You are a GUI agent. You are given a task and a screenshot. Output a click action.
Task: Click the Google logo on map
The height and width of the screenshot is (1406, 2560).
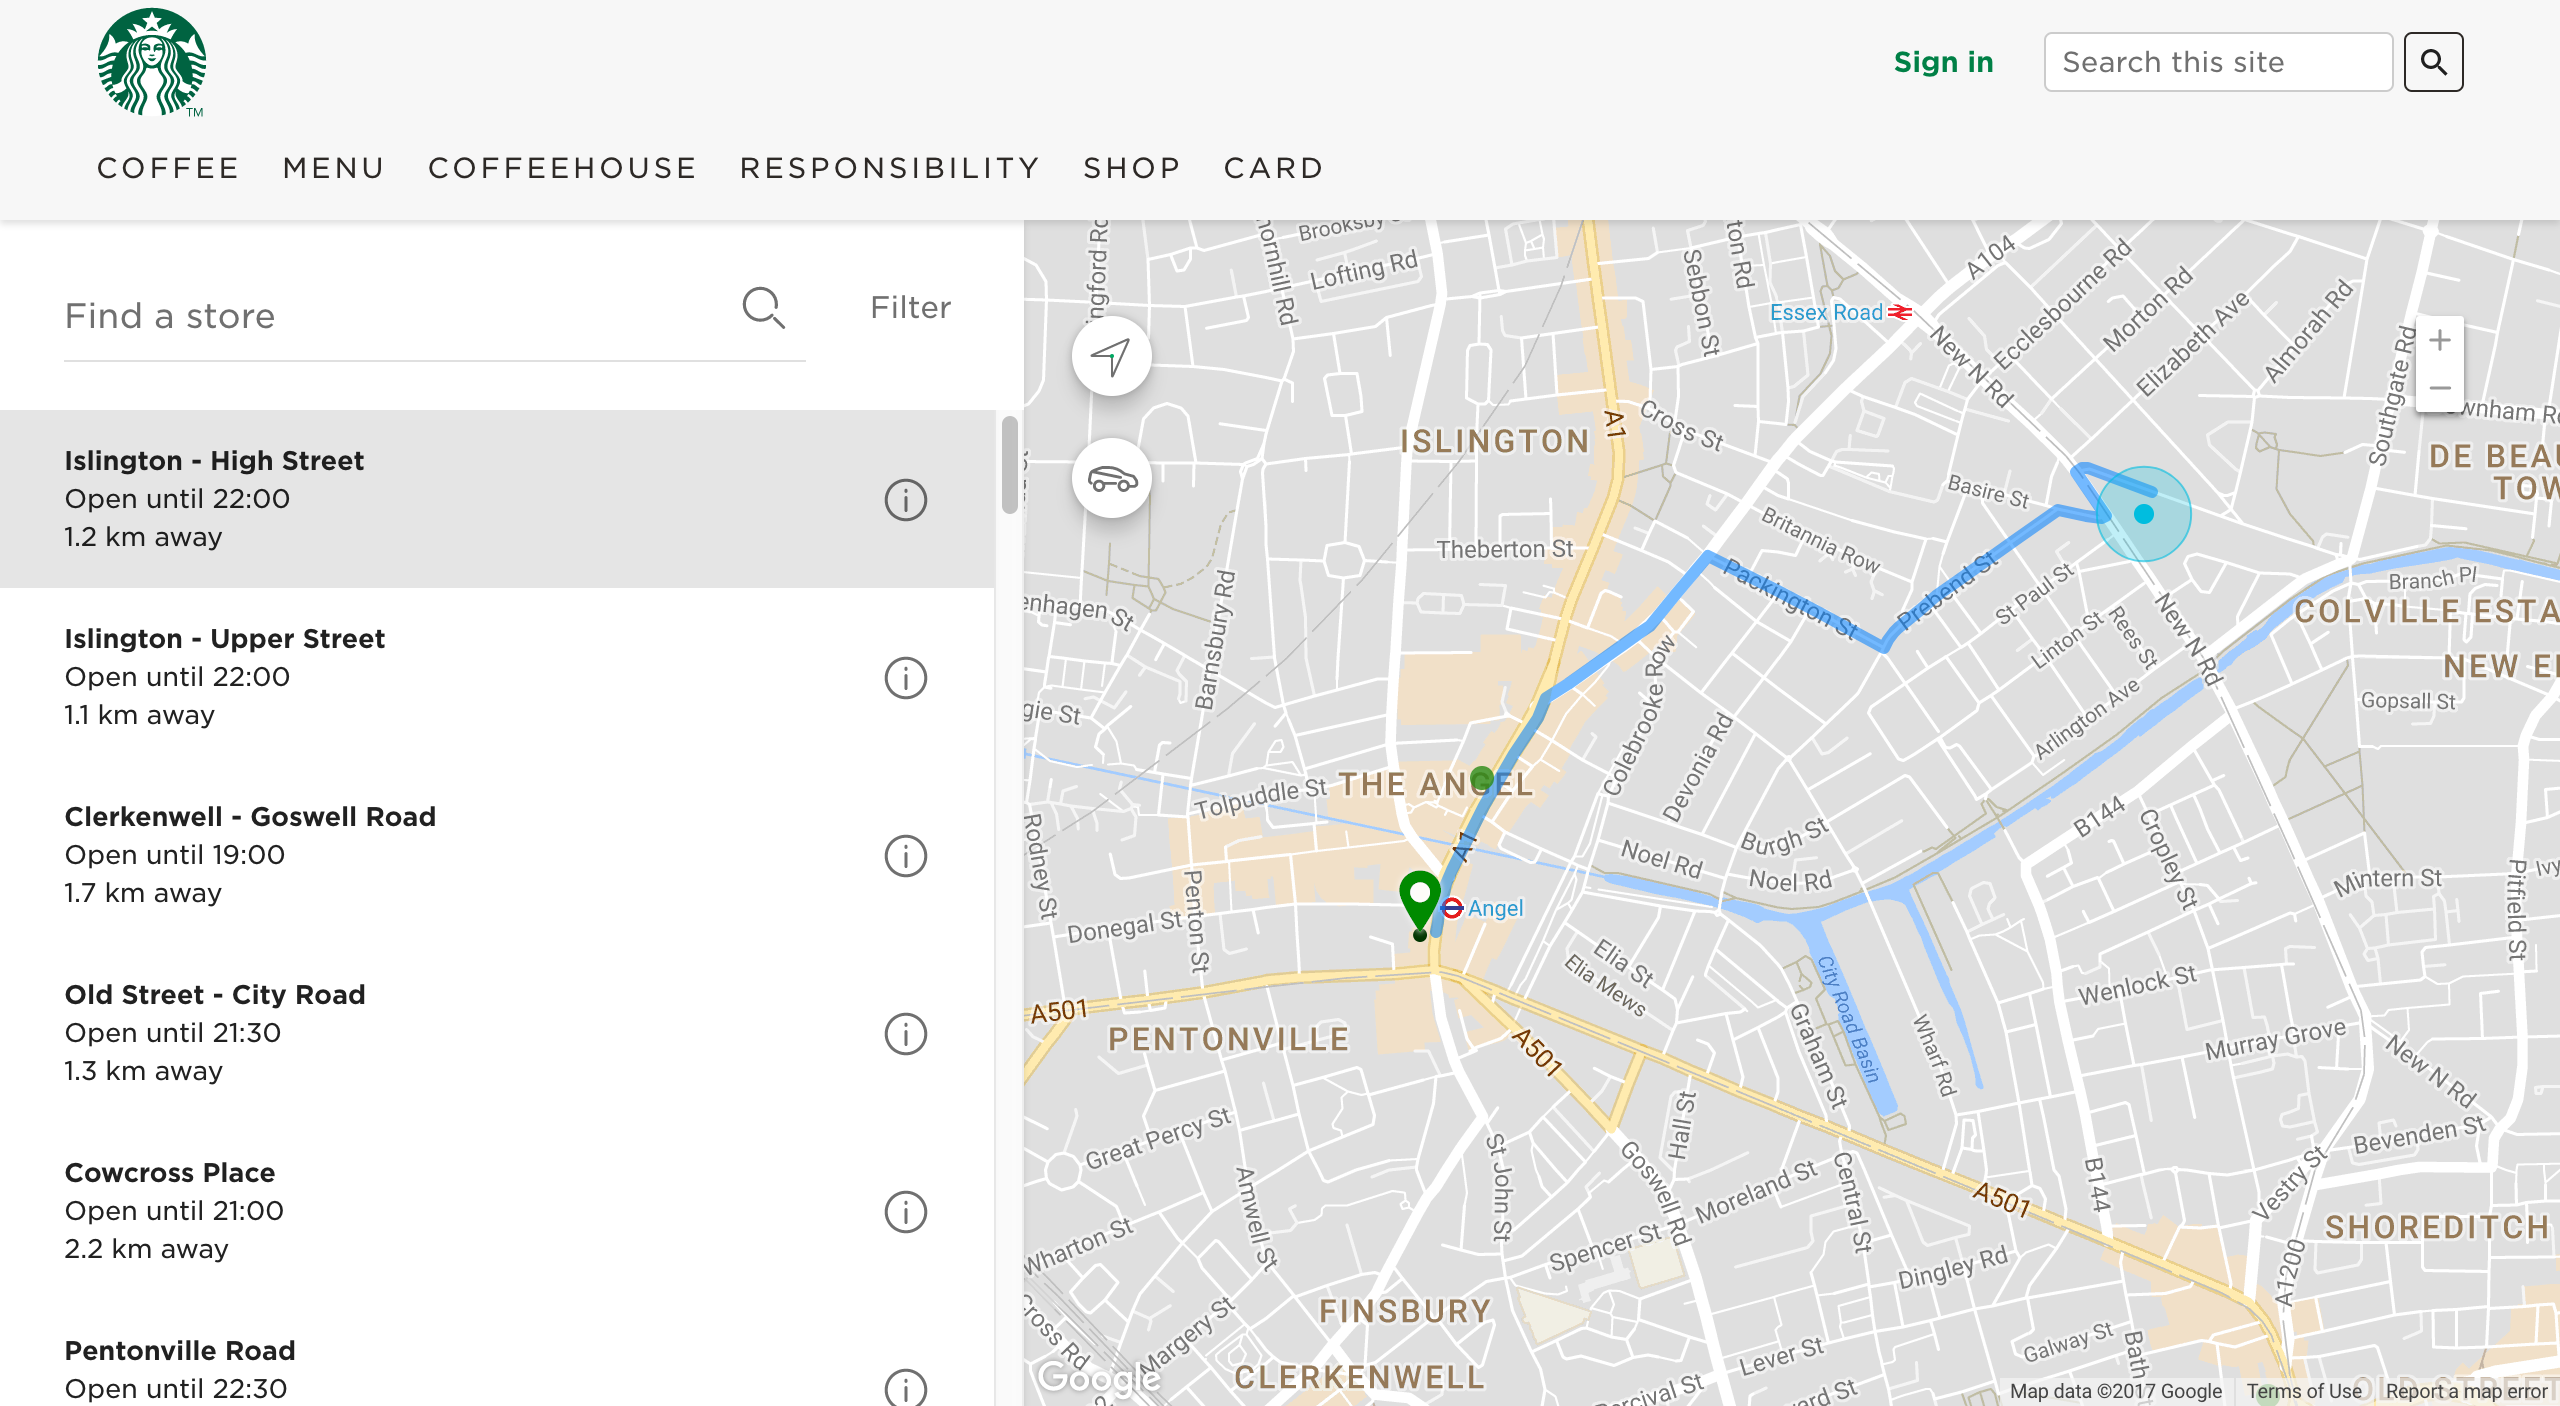click(x=1098, y=1377)
